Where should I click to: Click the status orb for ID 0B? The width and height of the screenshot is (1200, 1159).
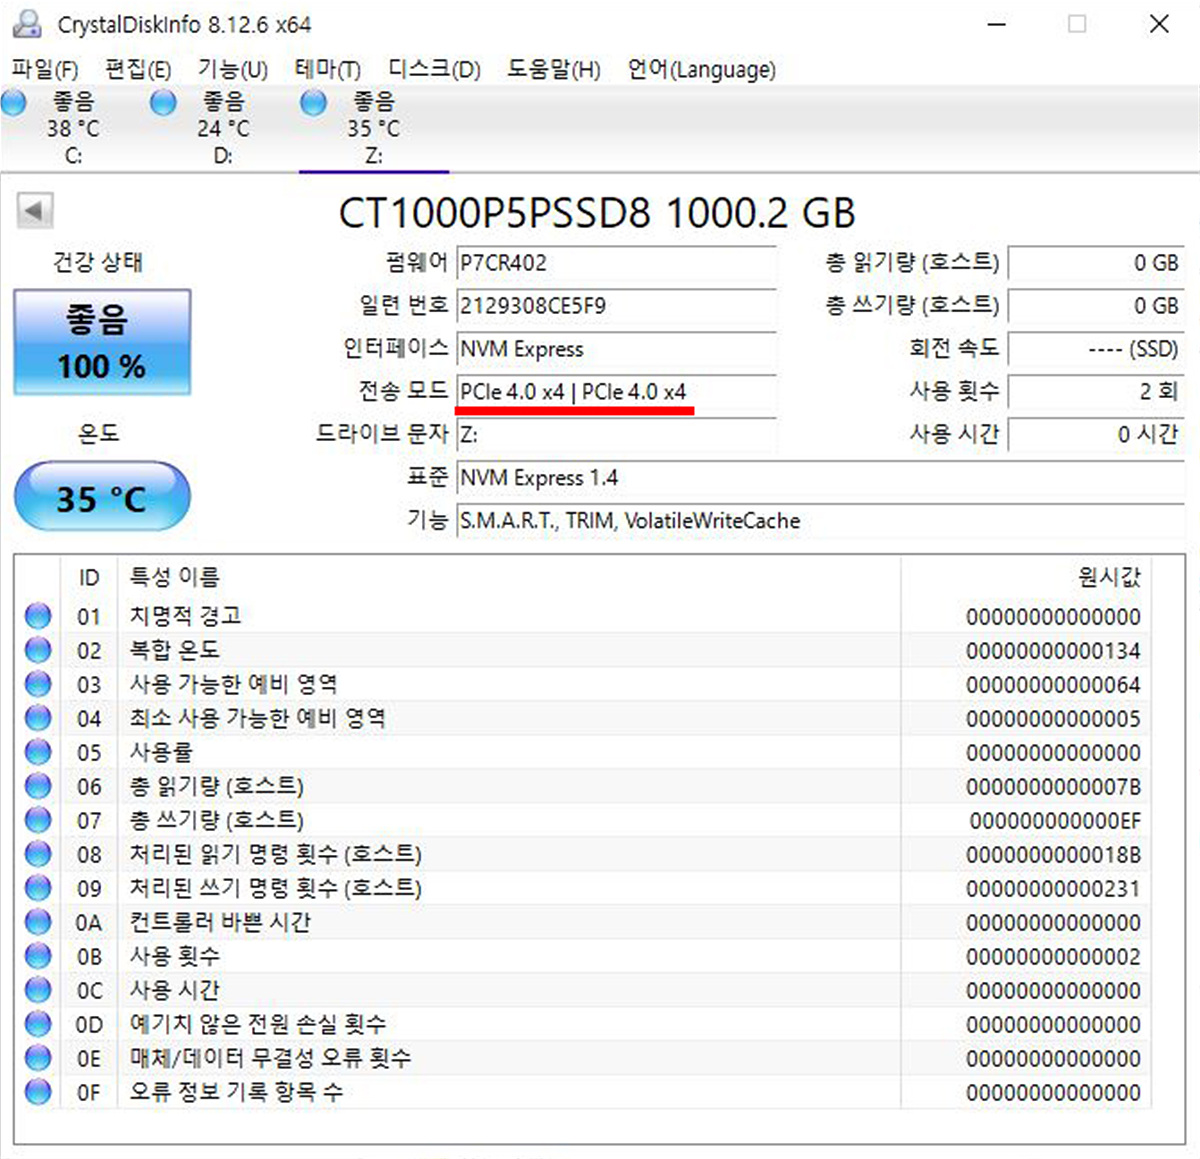coord(38,956)
